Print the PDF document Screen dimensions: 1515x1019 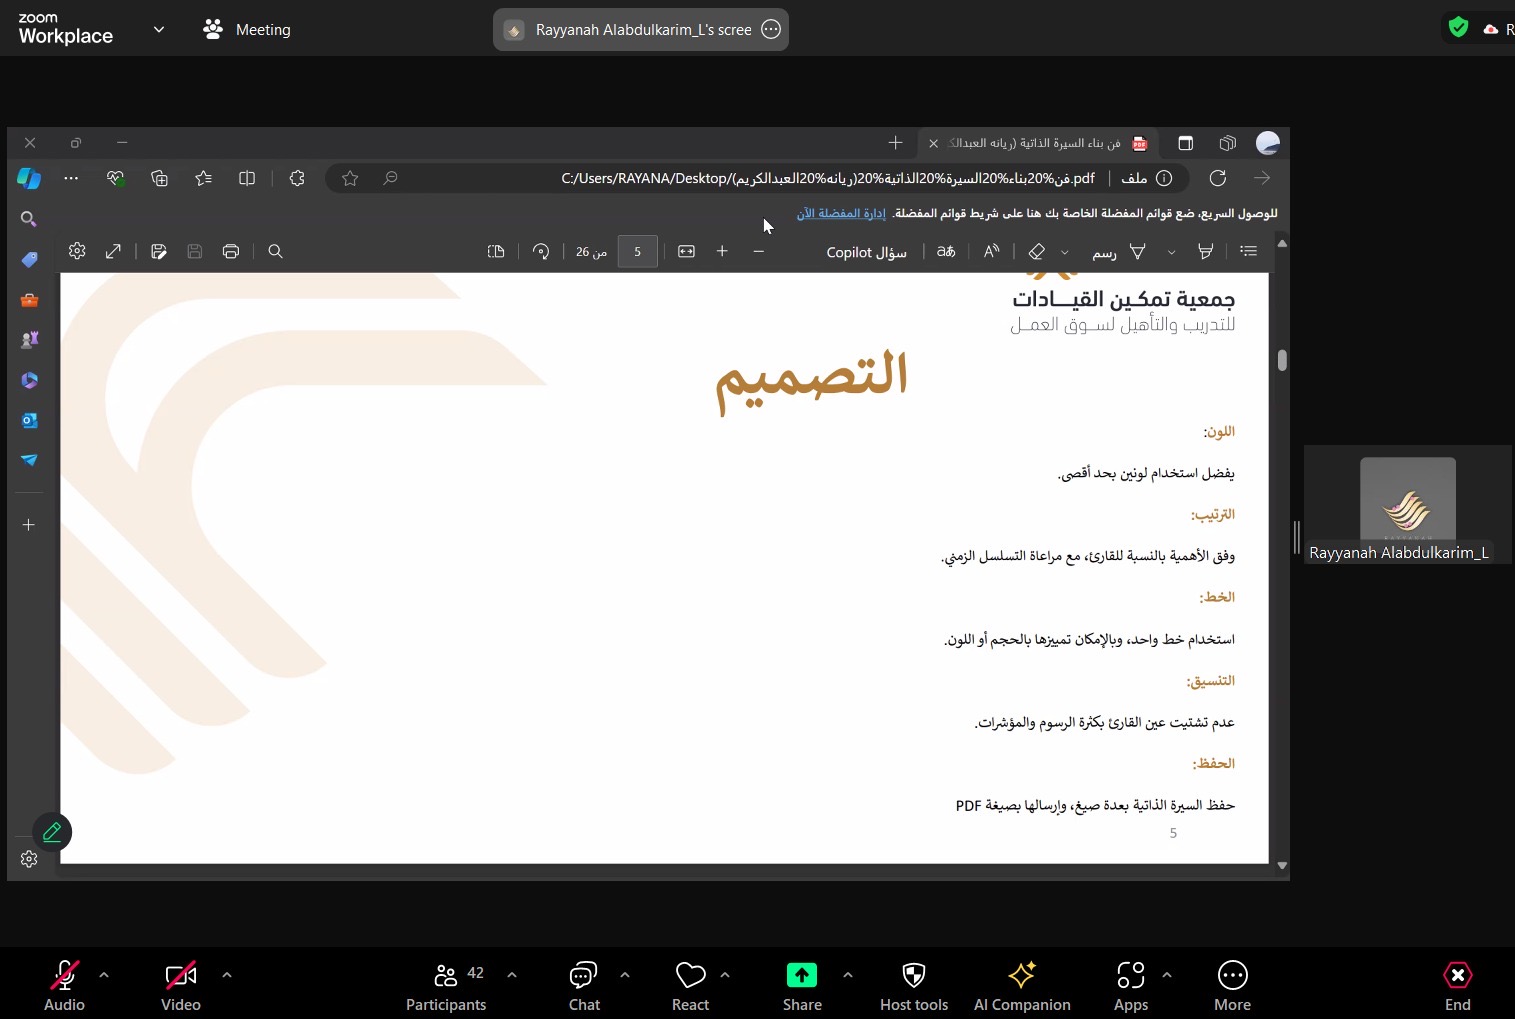(231, 251)
